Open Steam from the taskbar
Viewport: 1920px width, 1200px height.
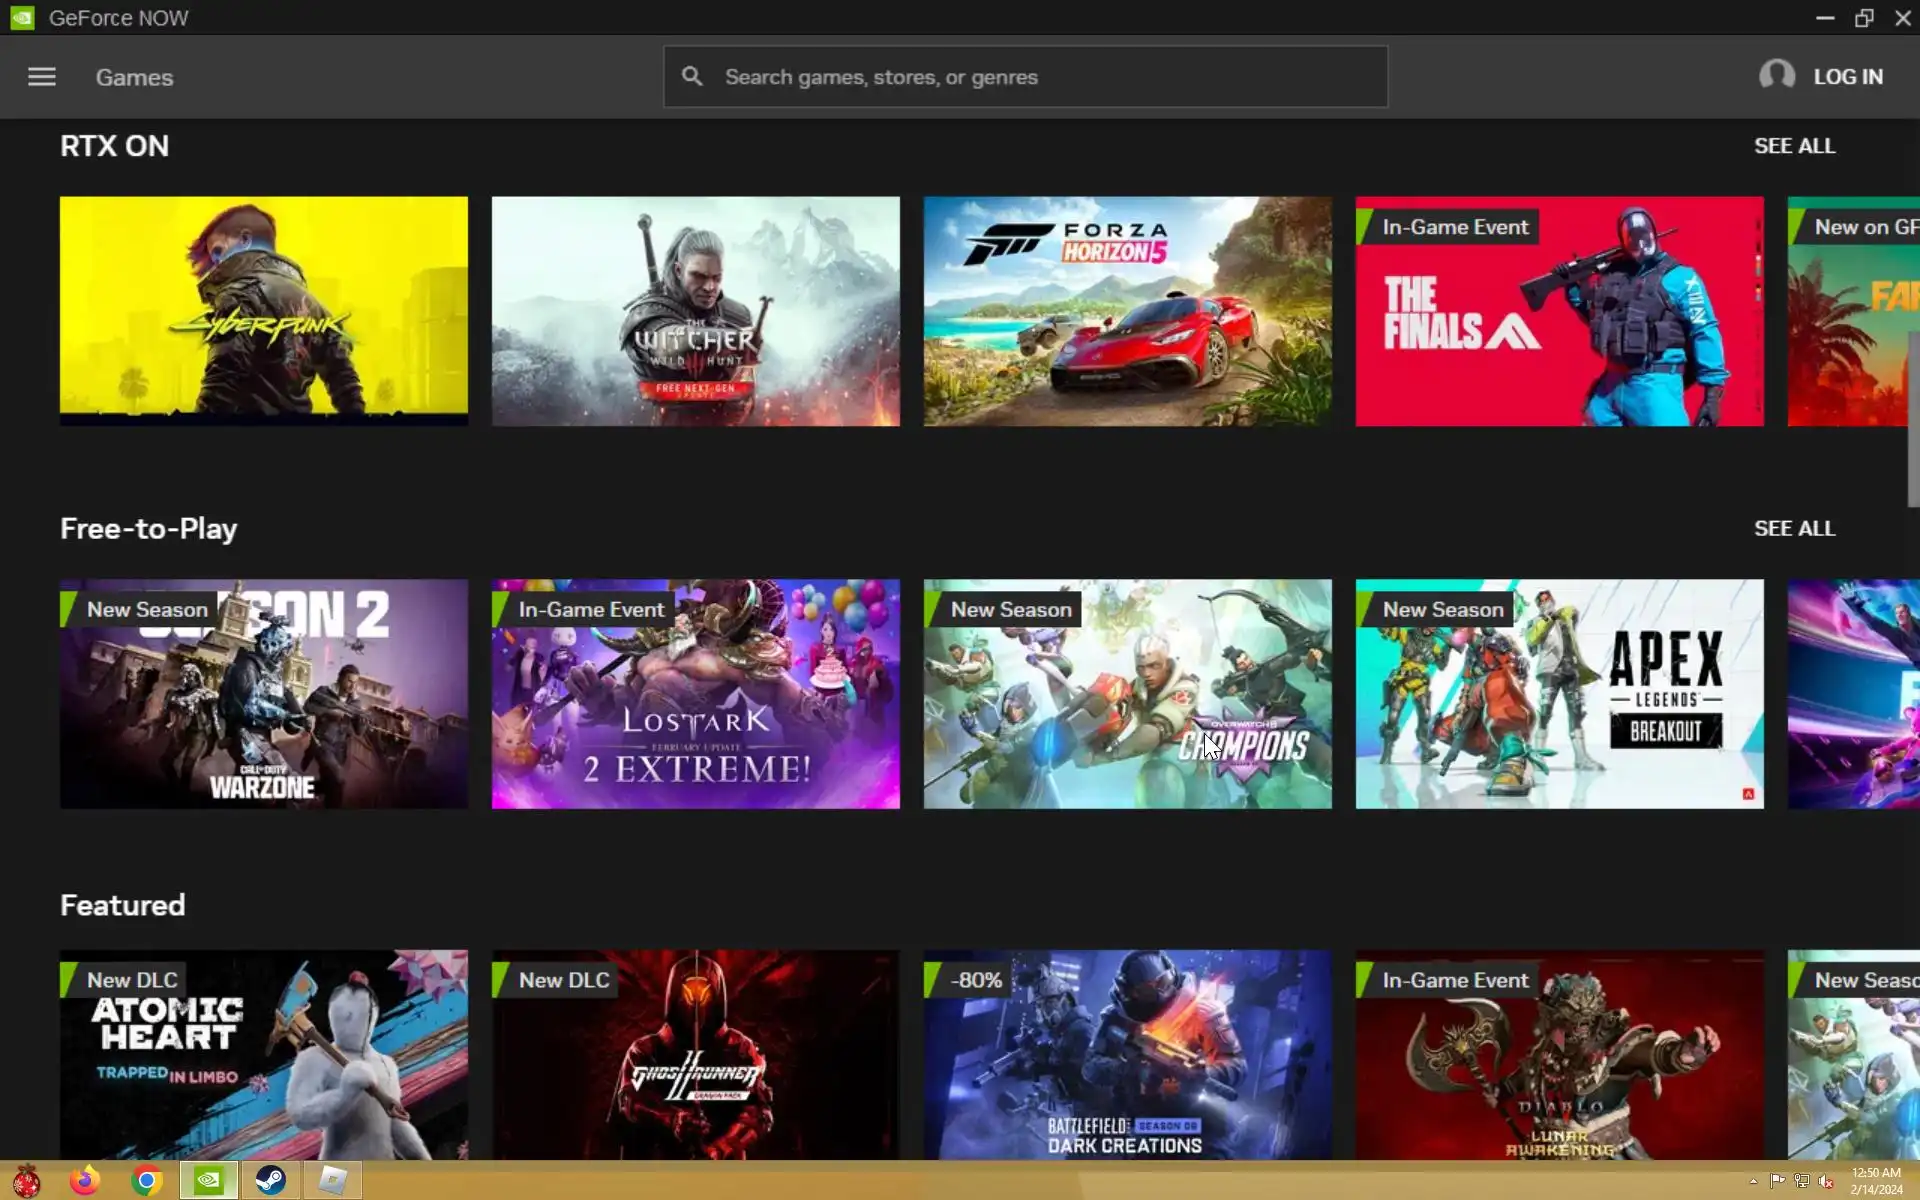[x=270, y=1181]
